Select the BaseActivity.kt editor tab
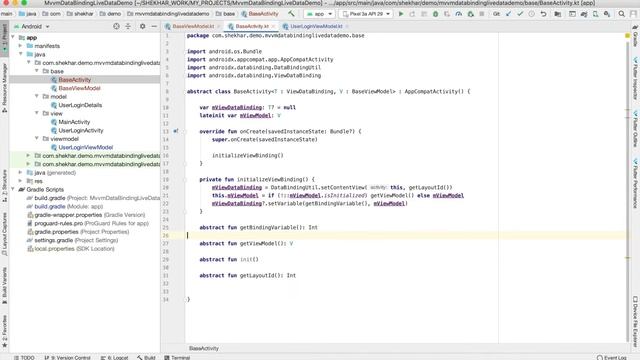The image size is (640, 360). point(252,26)
